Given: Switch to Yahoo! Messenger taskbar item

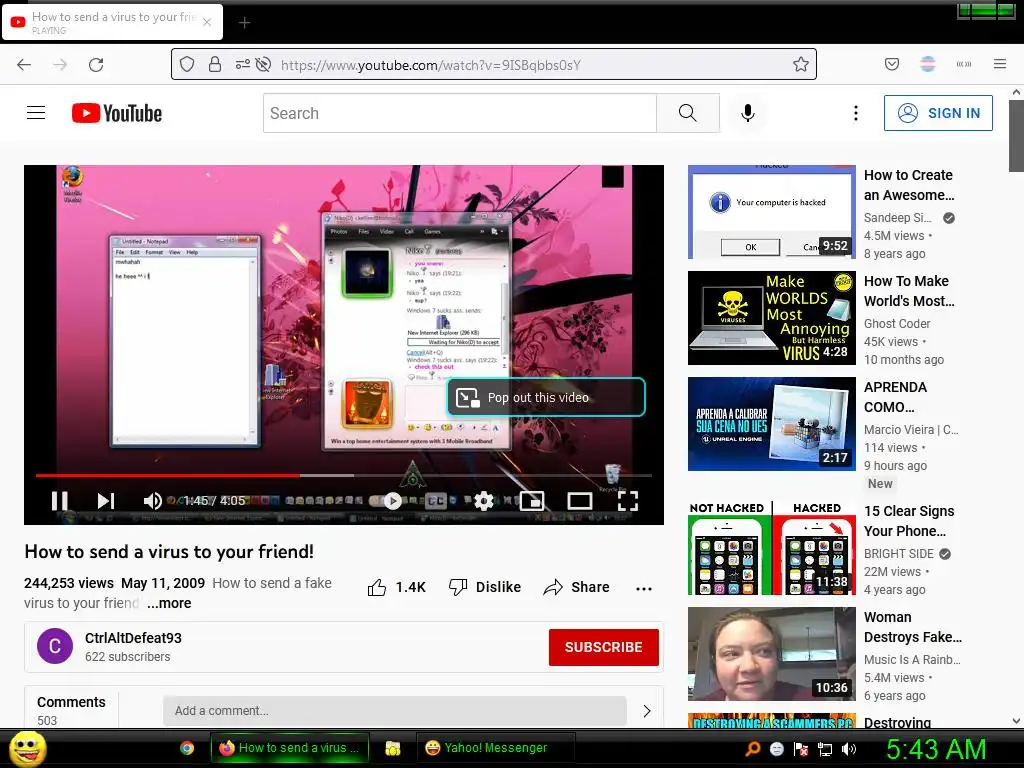Looking at the screenshot, I should [x=495, y=748].
